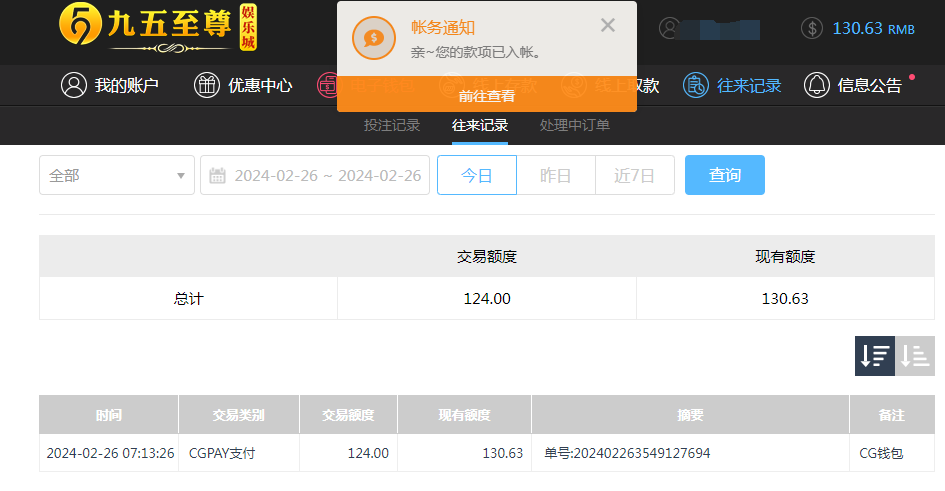Click the 摘要 column header

pos(690,414)
